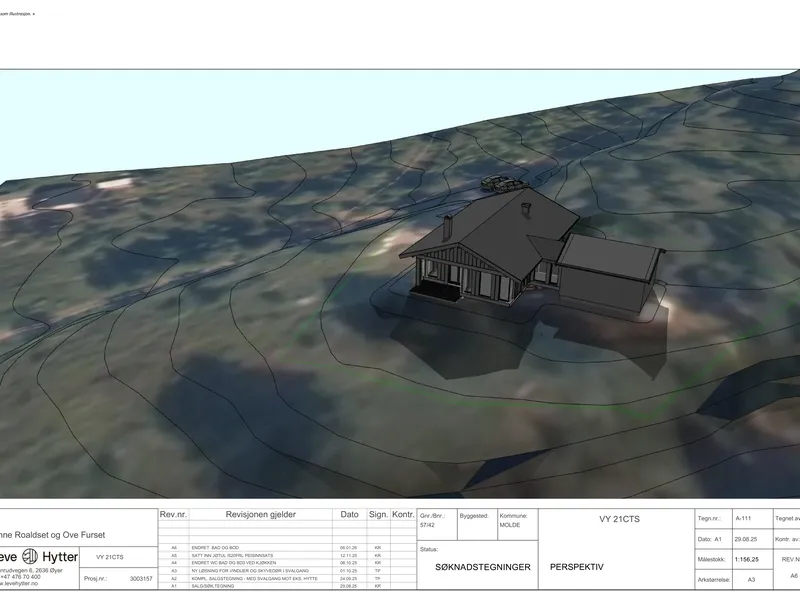The height and width of the screenshot is (600, 800).
Task: Click revision number "A5" in the table
Action: [x=173, y=556]
